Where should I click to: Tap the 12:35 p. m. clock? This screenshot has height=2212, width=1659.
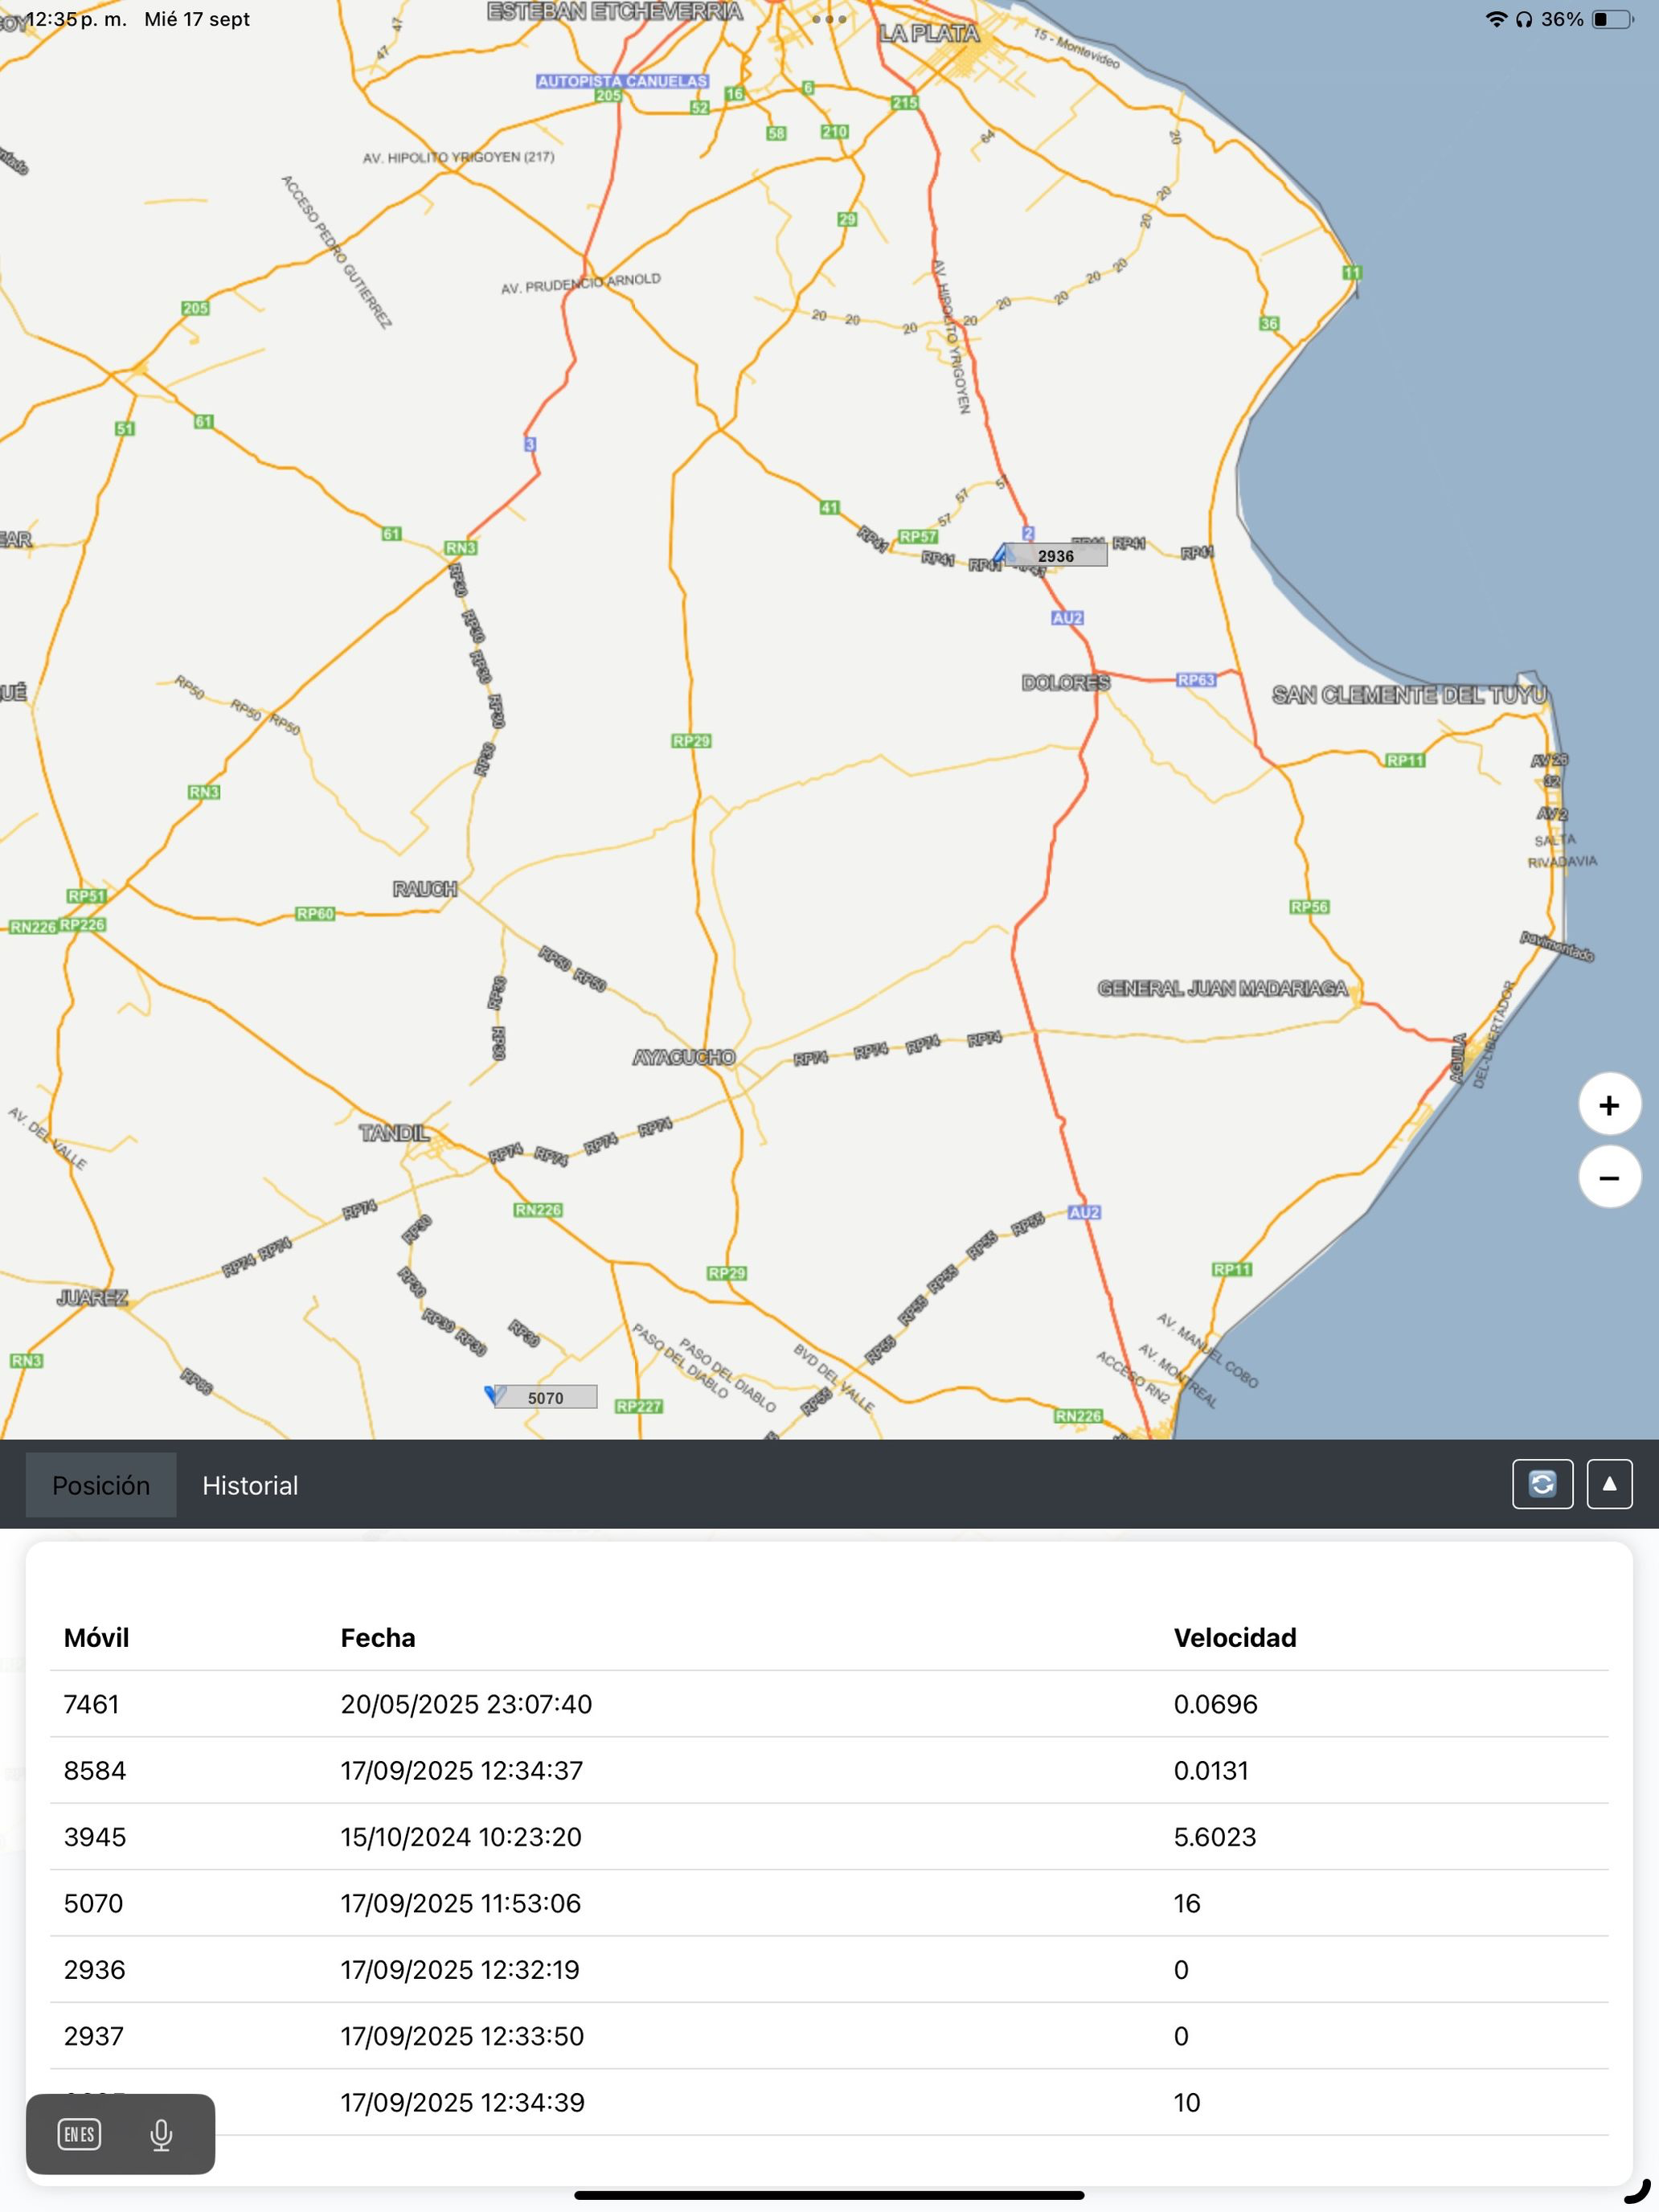pos(76,19)
